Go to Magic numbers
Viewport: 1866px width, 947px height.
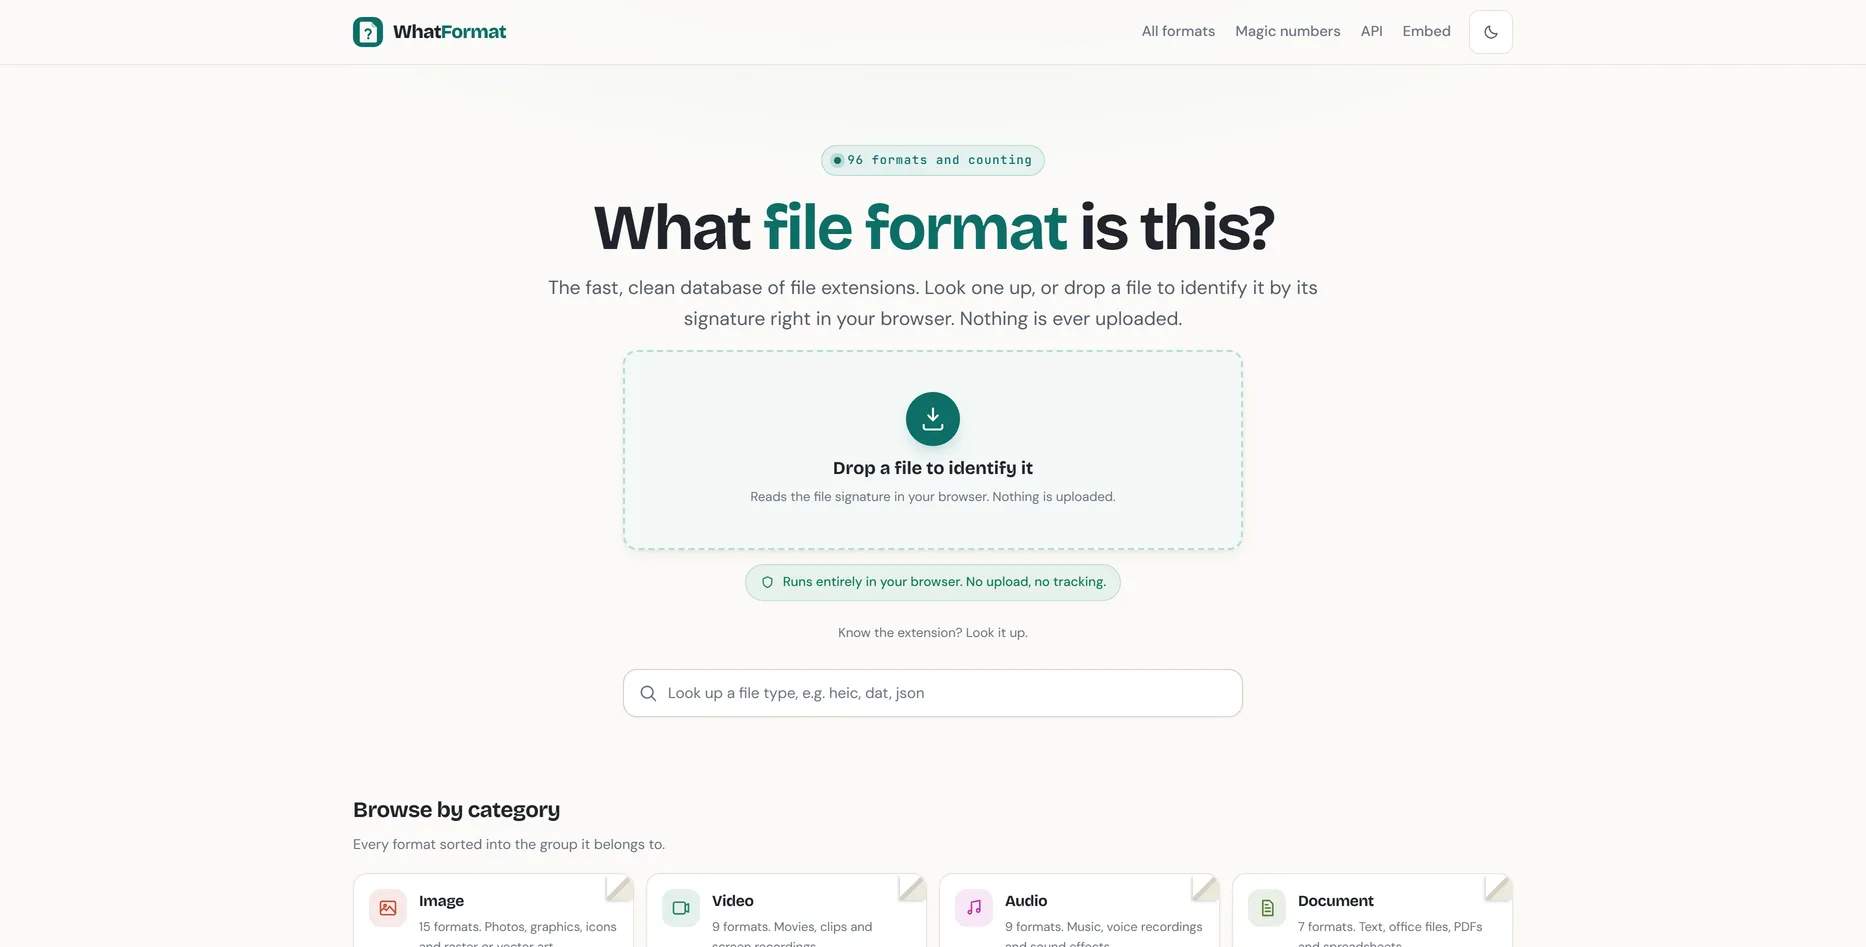(x=1287, y=31)
